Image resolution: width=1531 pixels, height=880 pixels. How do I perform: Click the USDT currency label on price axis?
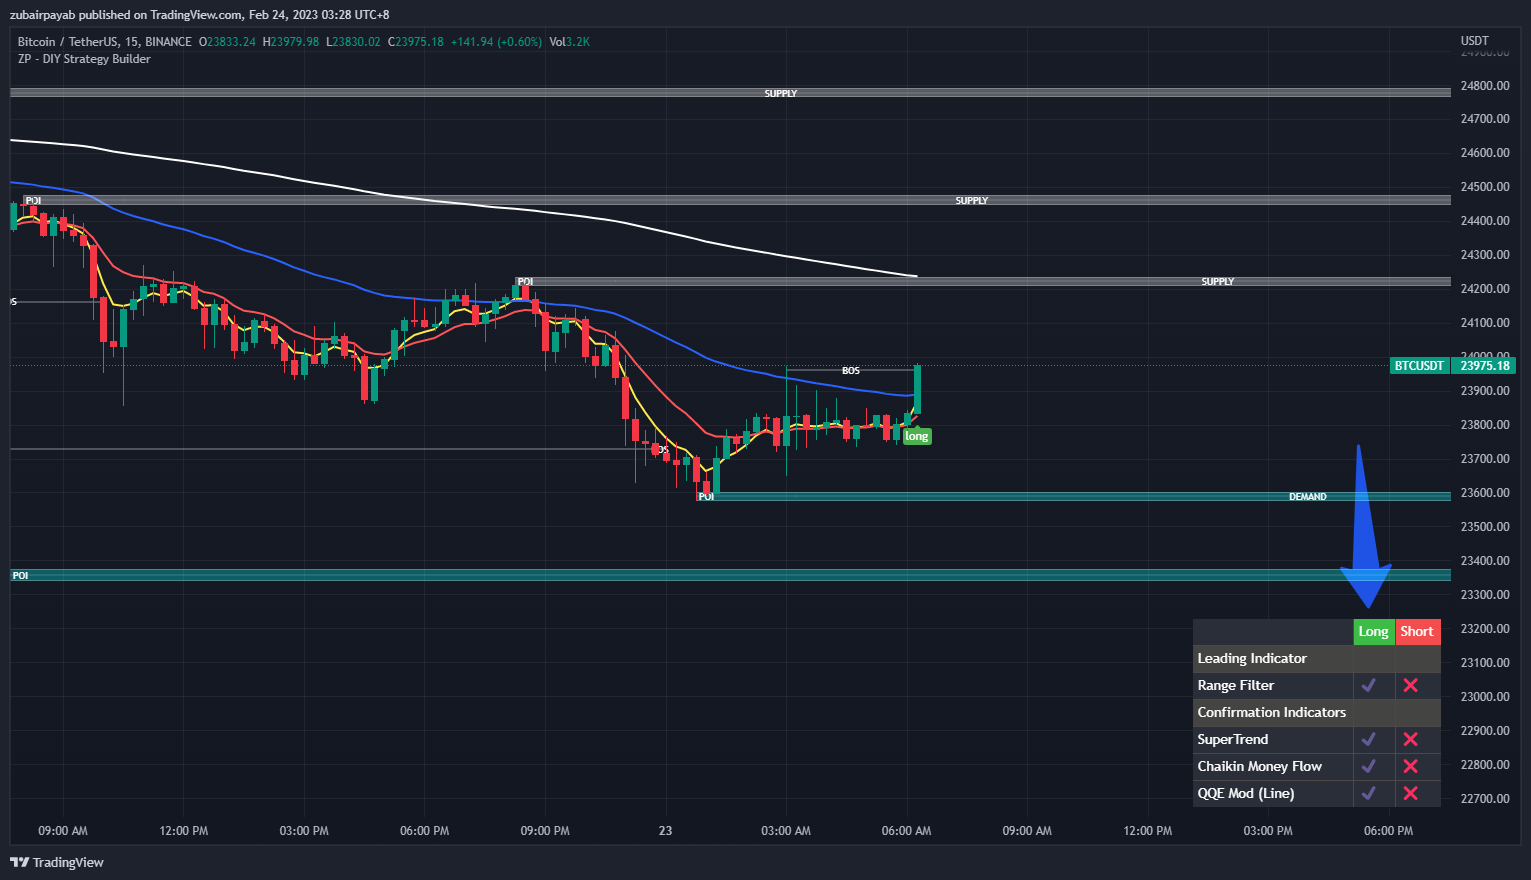pyautogui.click(x=1474, y=41)
